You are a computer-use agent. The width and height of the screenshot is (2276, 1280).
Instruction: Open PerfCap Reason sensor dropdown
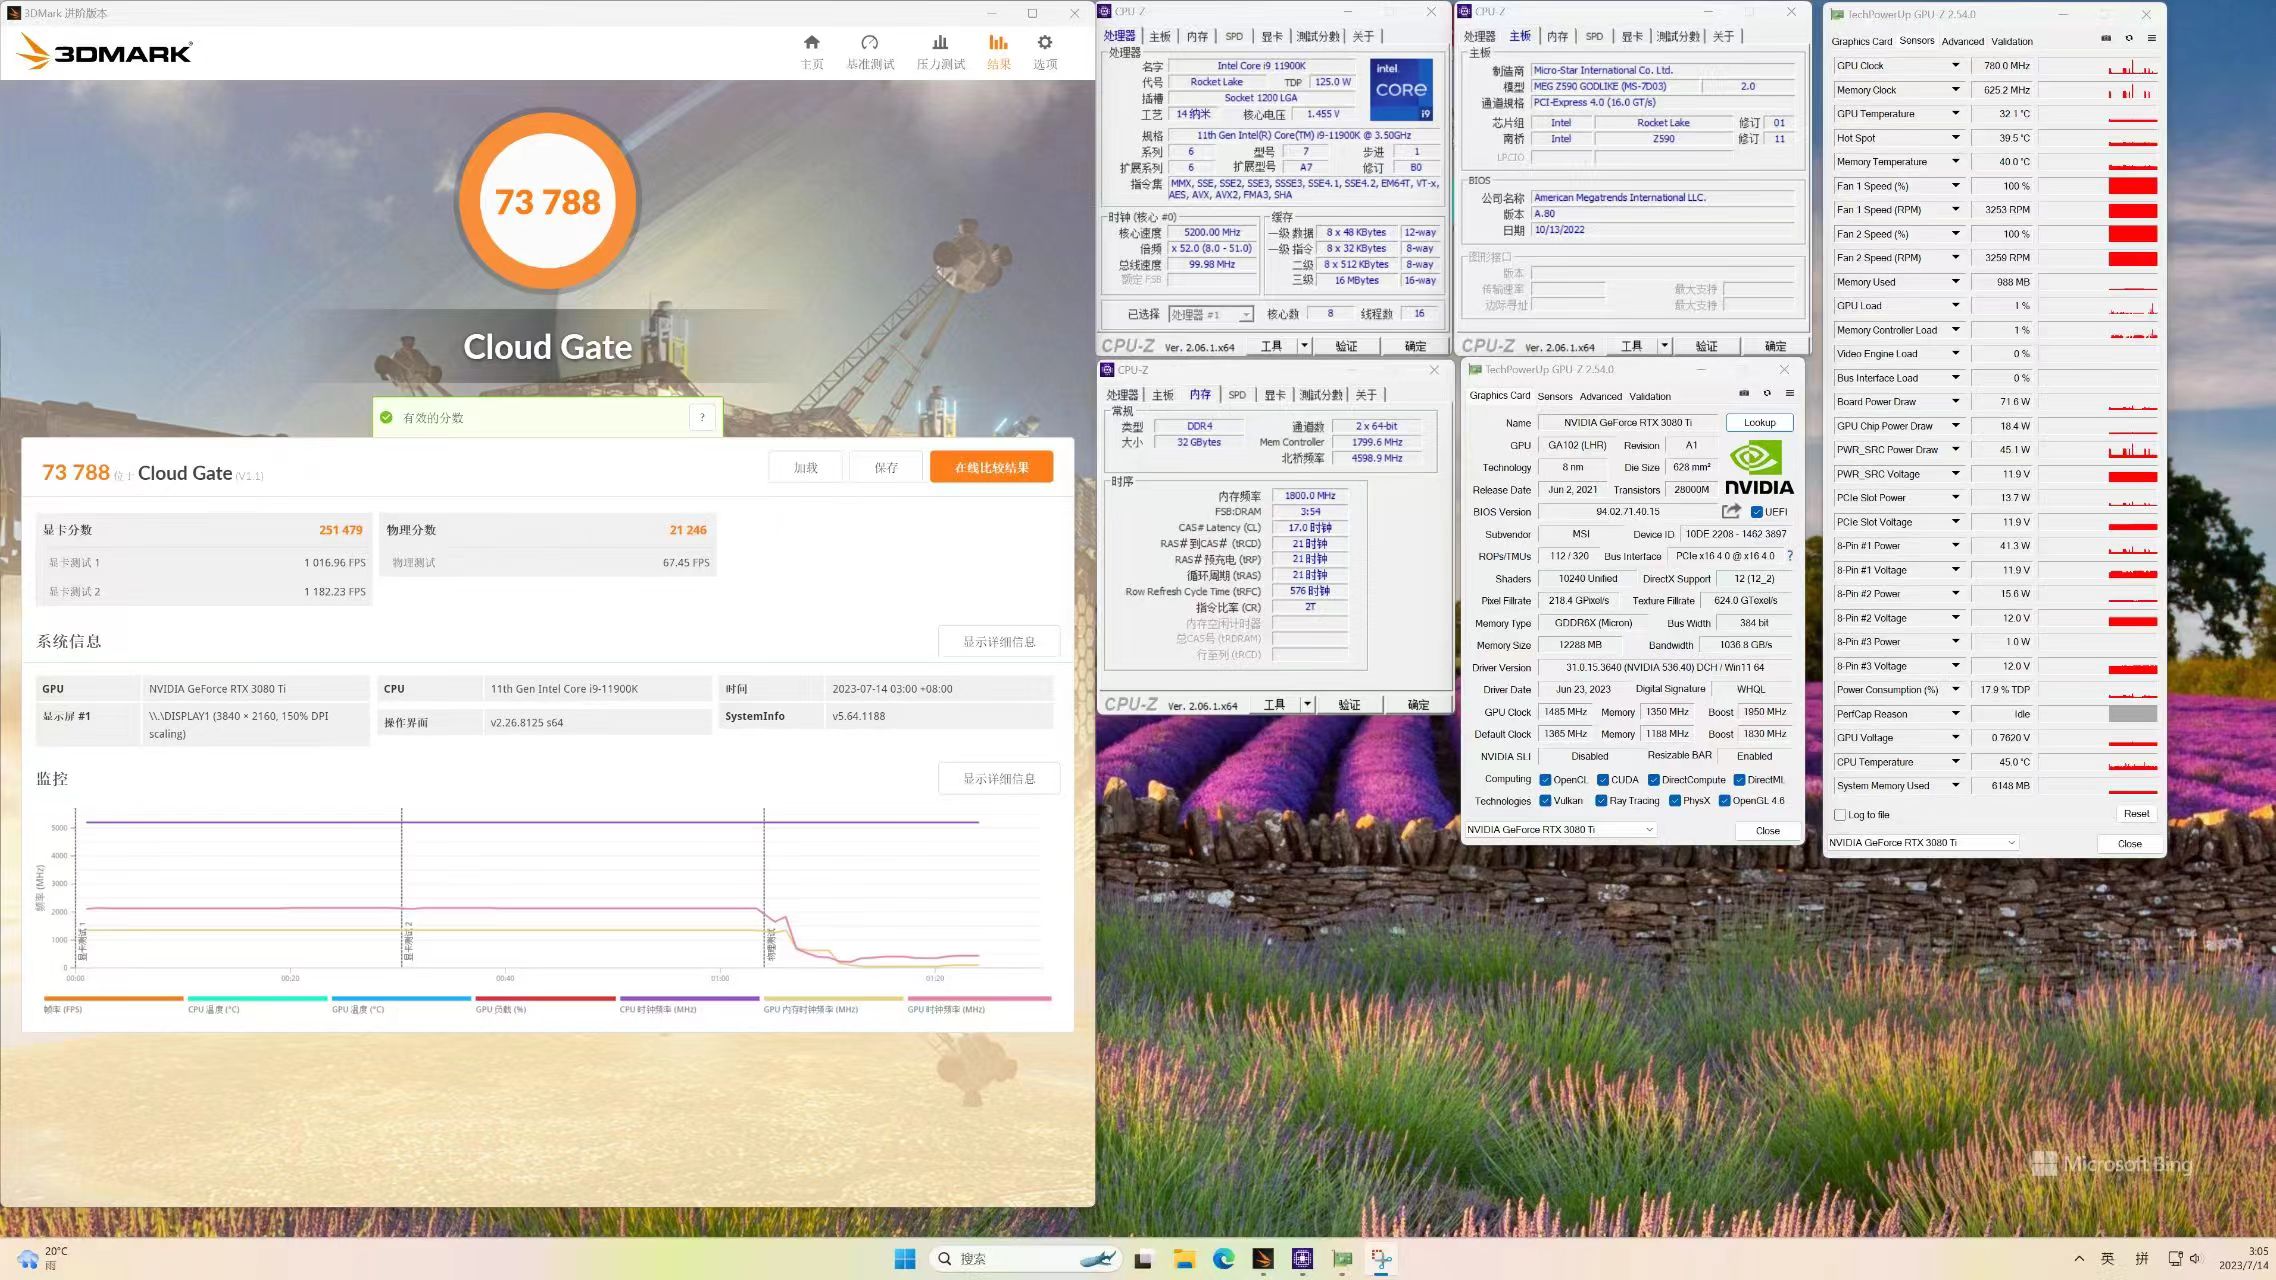coord(1956,714)
